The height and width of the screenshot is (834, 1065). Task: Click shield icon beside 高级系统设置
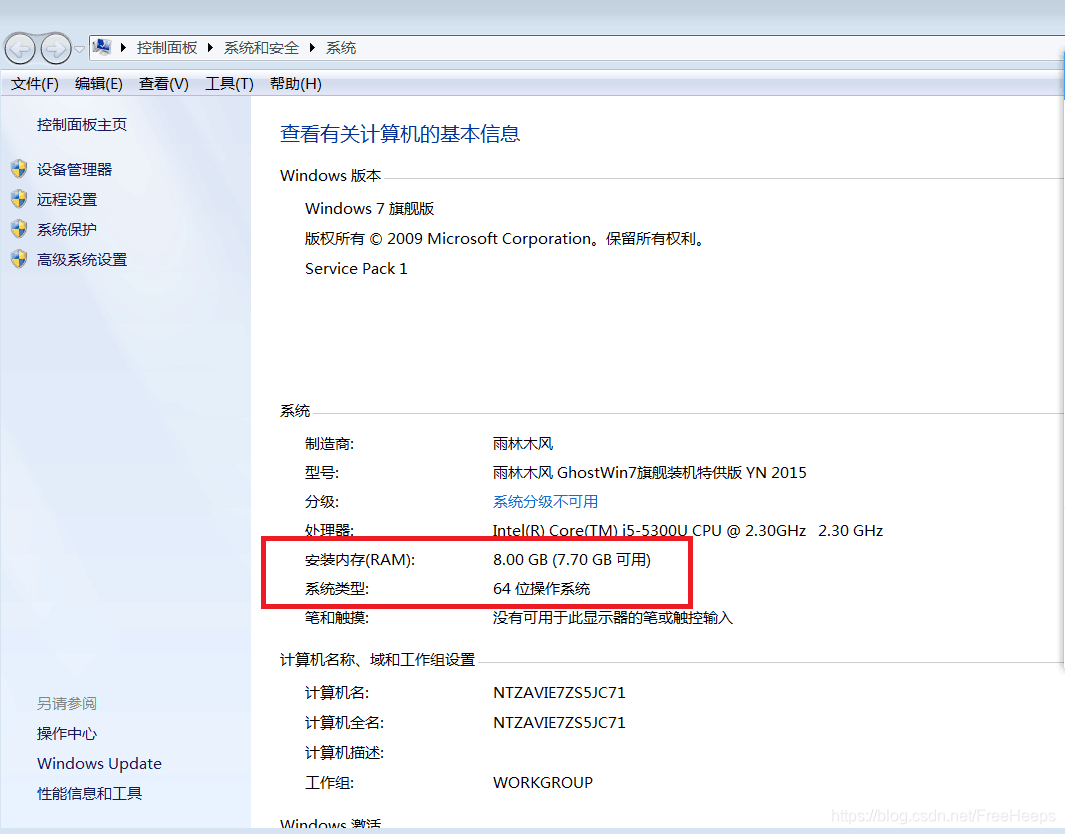point(19,258)
